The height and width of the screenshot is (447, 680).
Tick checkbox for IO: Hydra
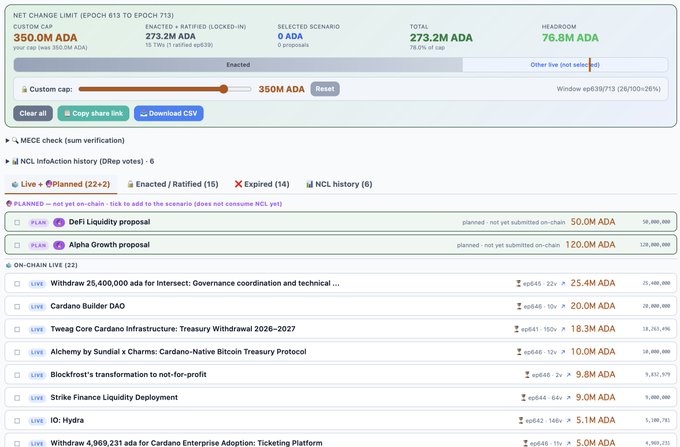click(17, 421)
